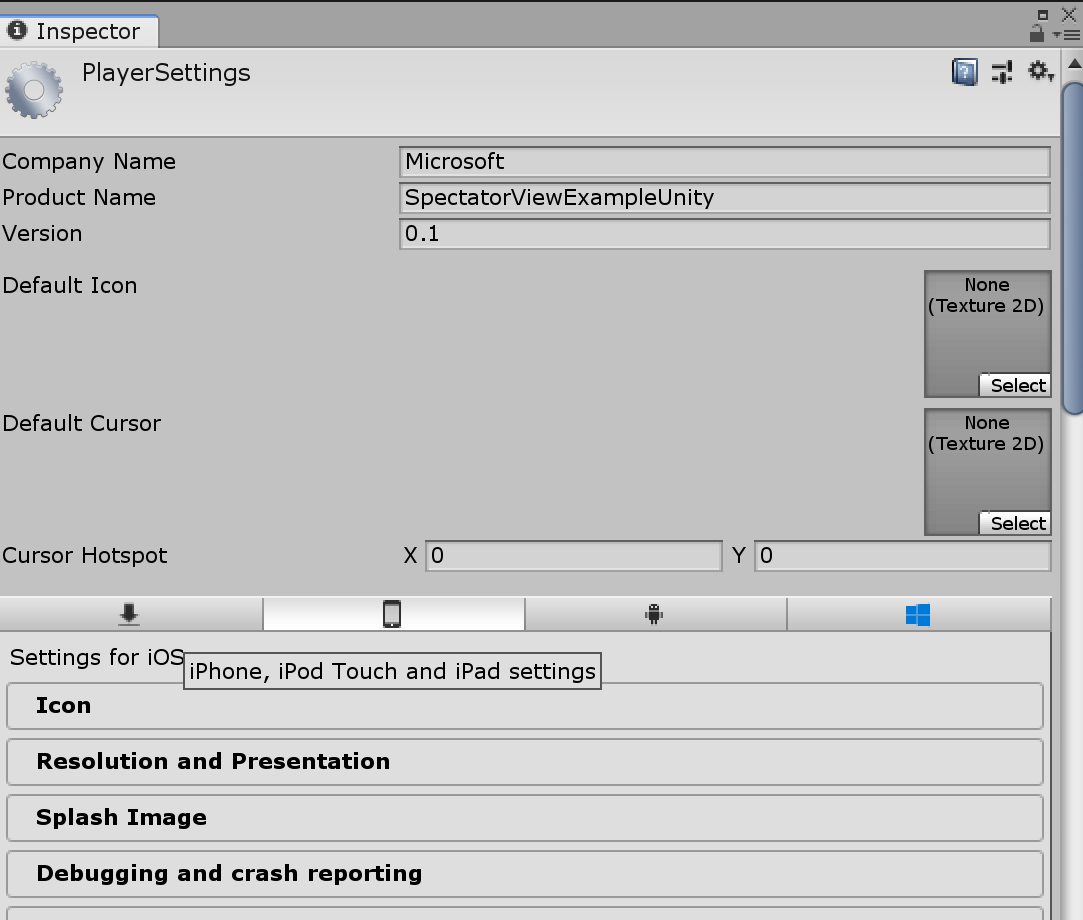Open Windows Store platform settings

[918, 614]
